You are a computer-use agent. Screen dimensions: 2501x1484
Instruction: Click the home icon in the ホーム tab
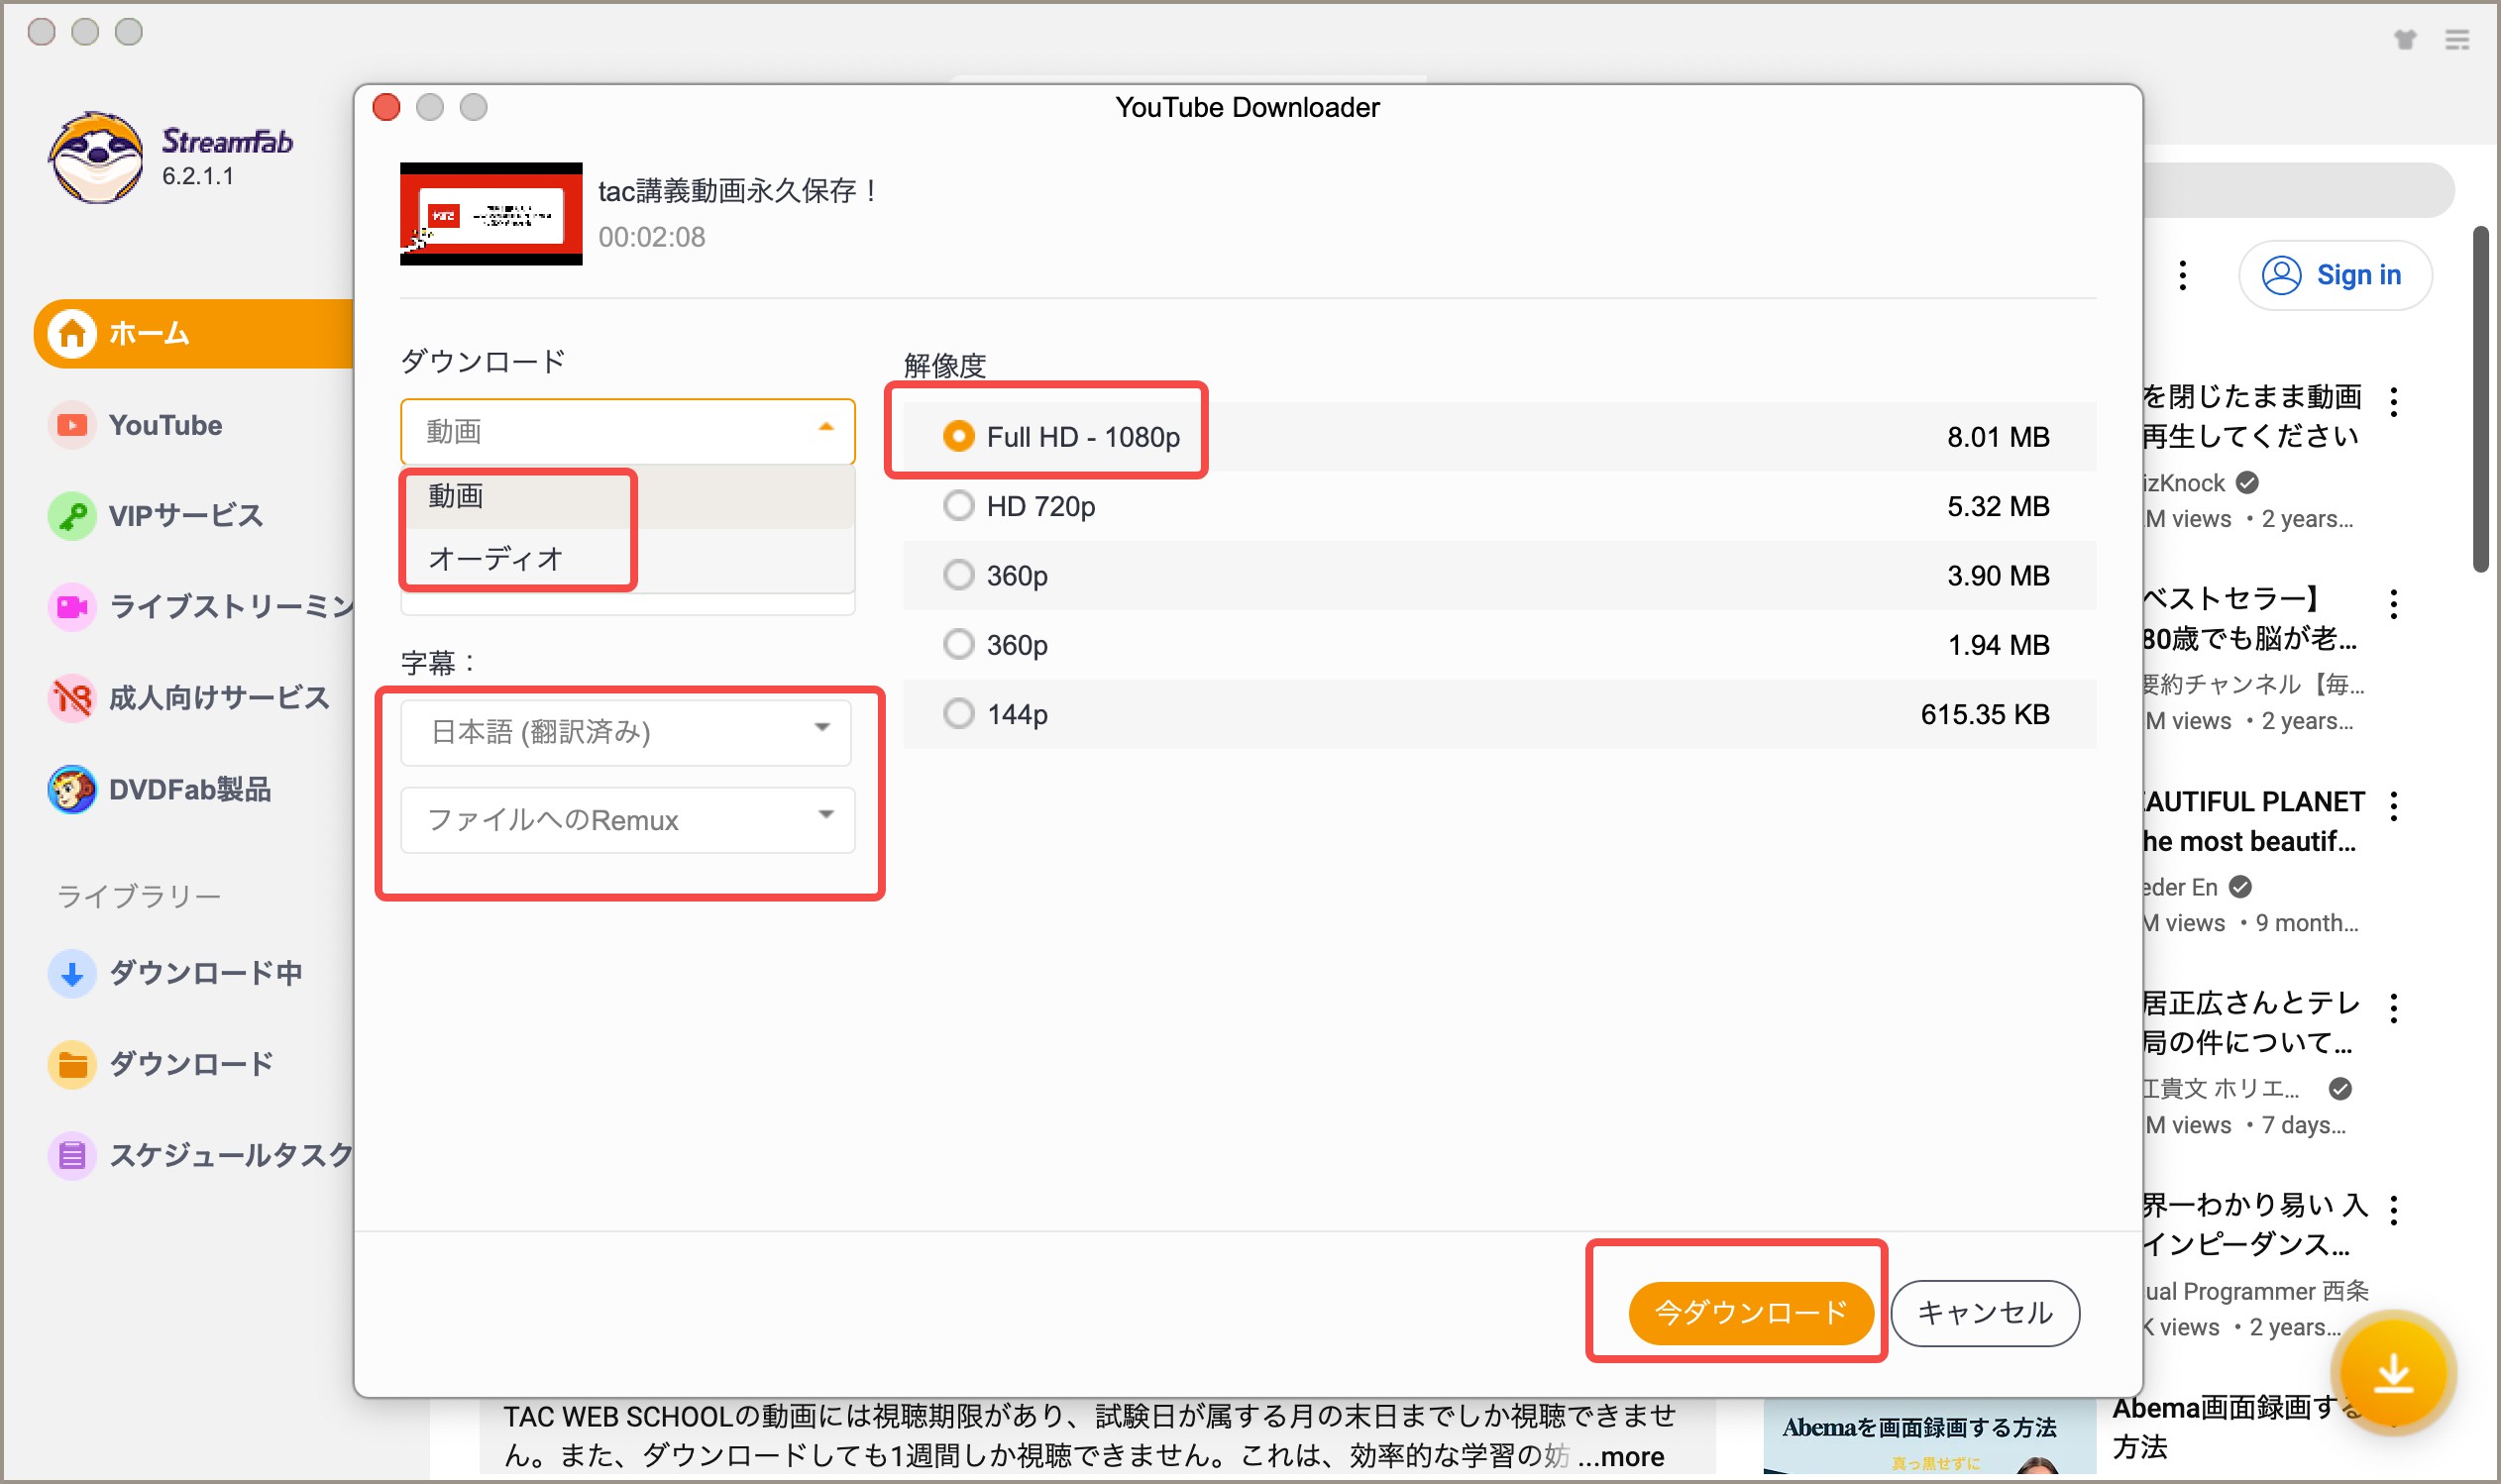pyautogui.click(x=72, y=333)
